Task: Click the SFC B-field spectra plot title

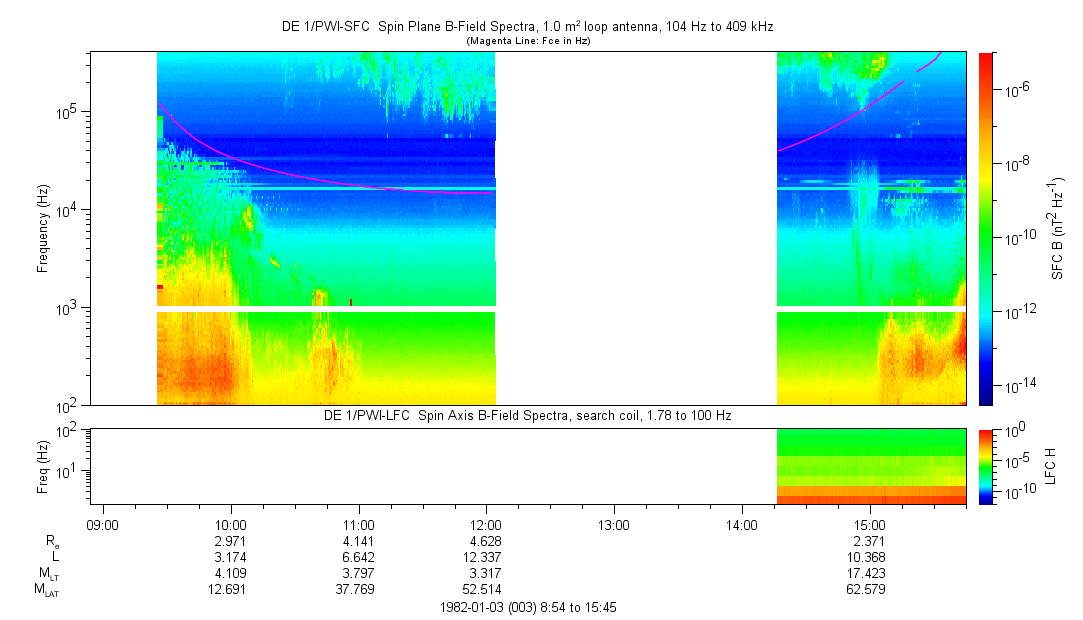Action: (x=527, y=27)
